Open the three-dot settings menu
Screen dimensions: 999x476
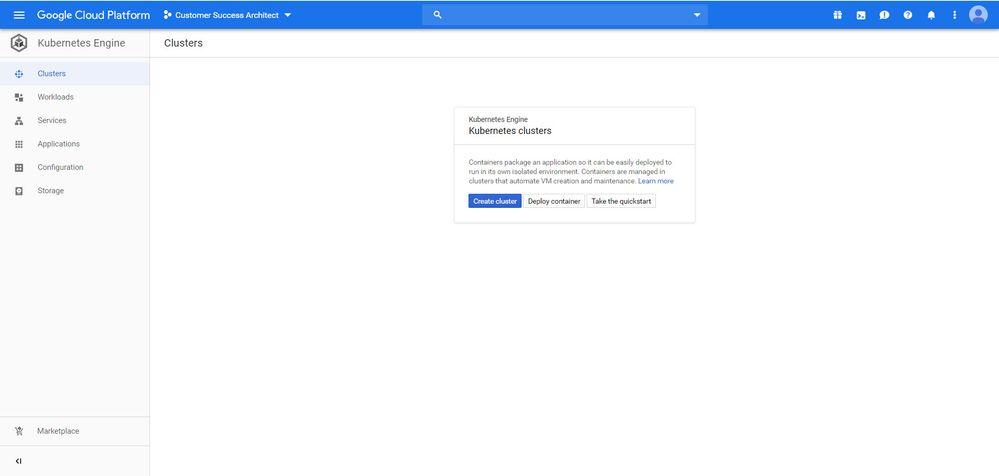954,15
